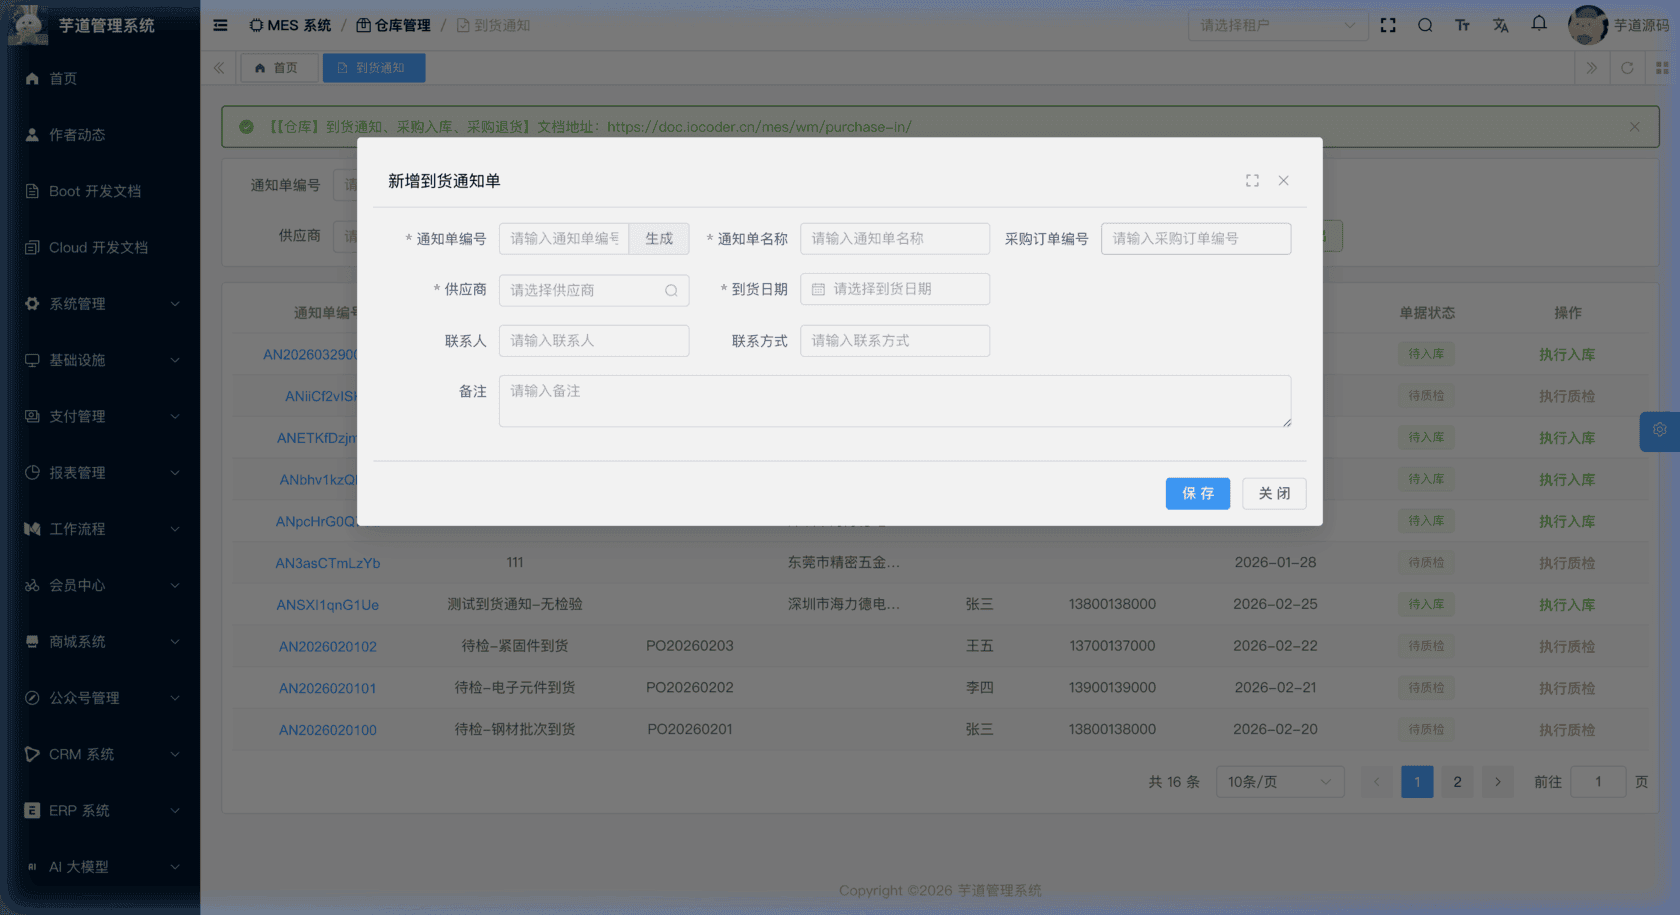The image size is (1680, 915).
Task: Open settings via the floating gear icon
Action: (x=1660, y=431)
